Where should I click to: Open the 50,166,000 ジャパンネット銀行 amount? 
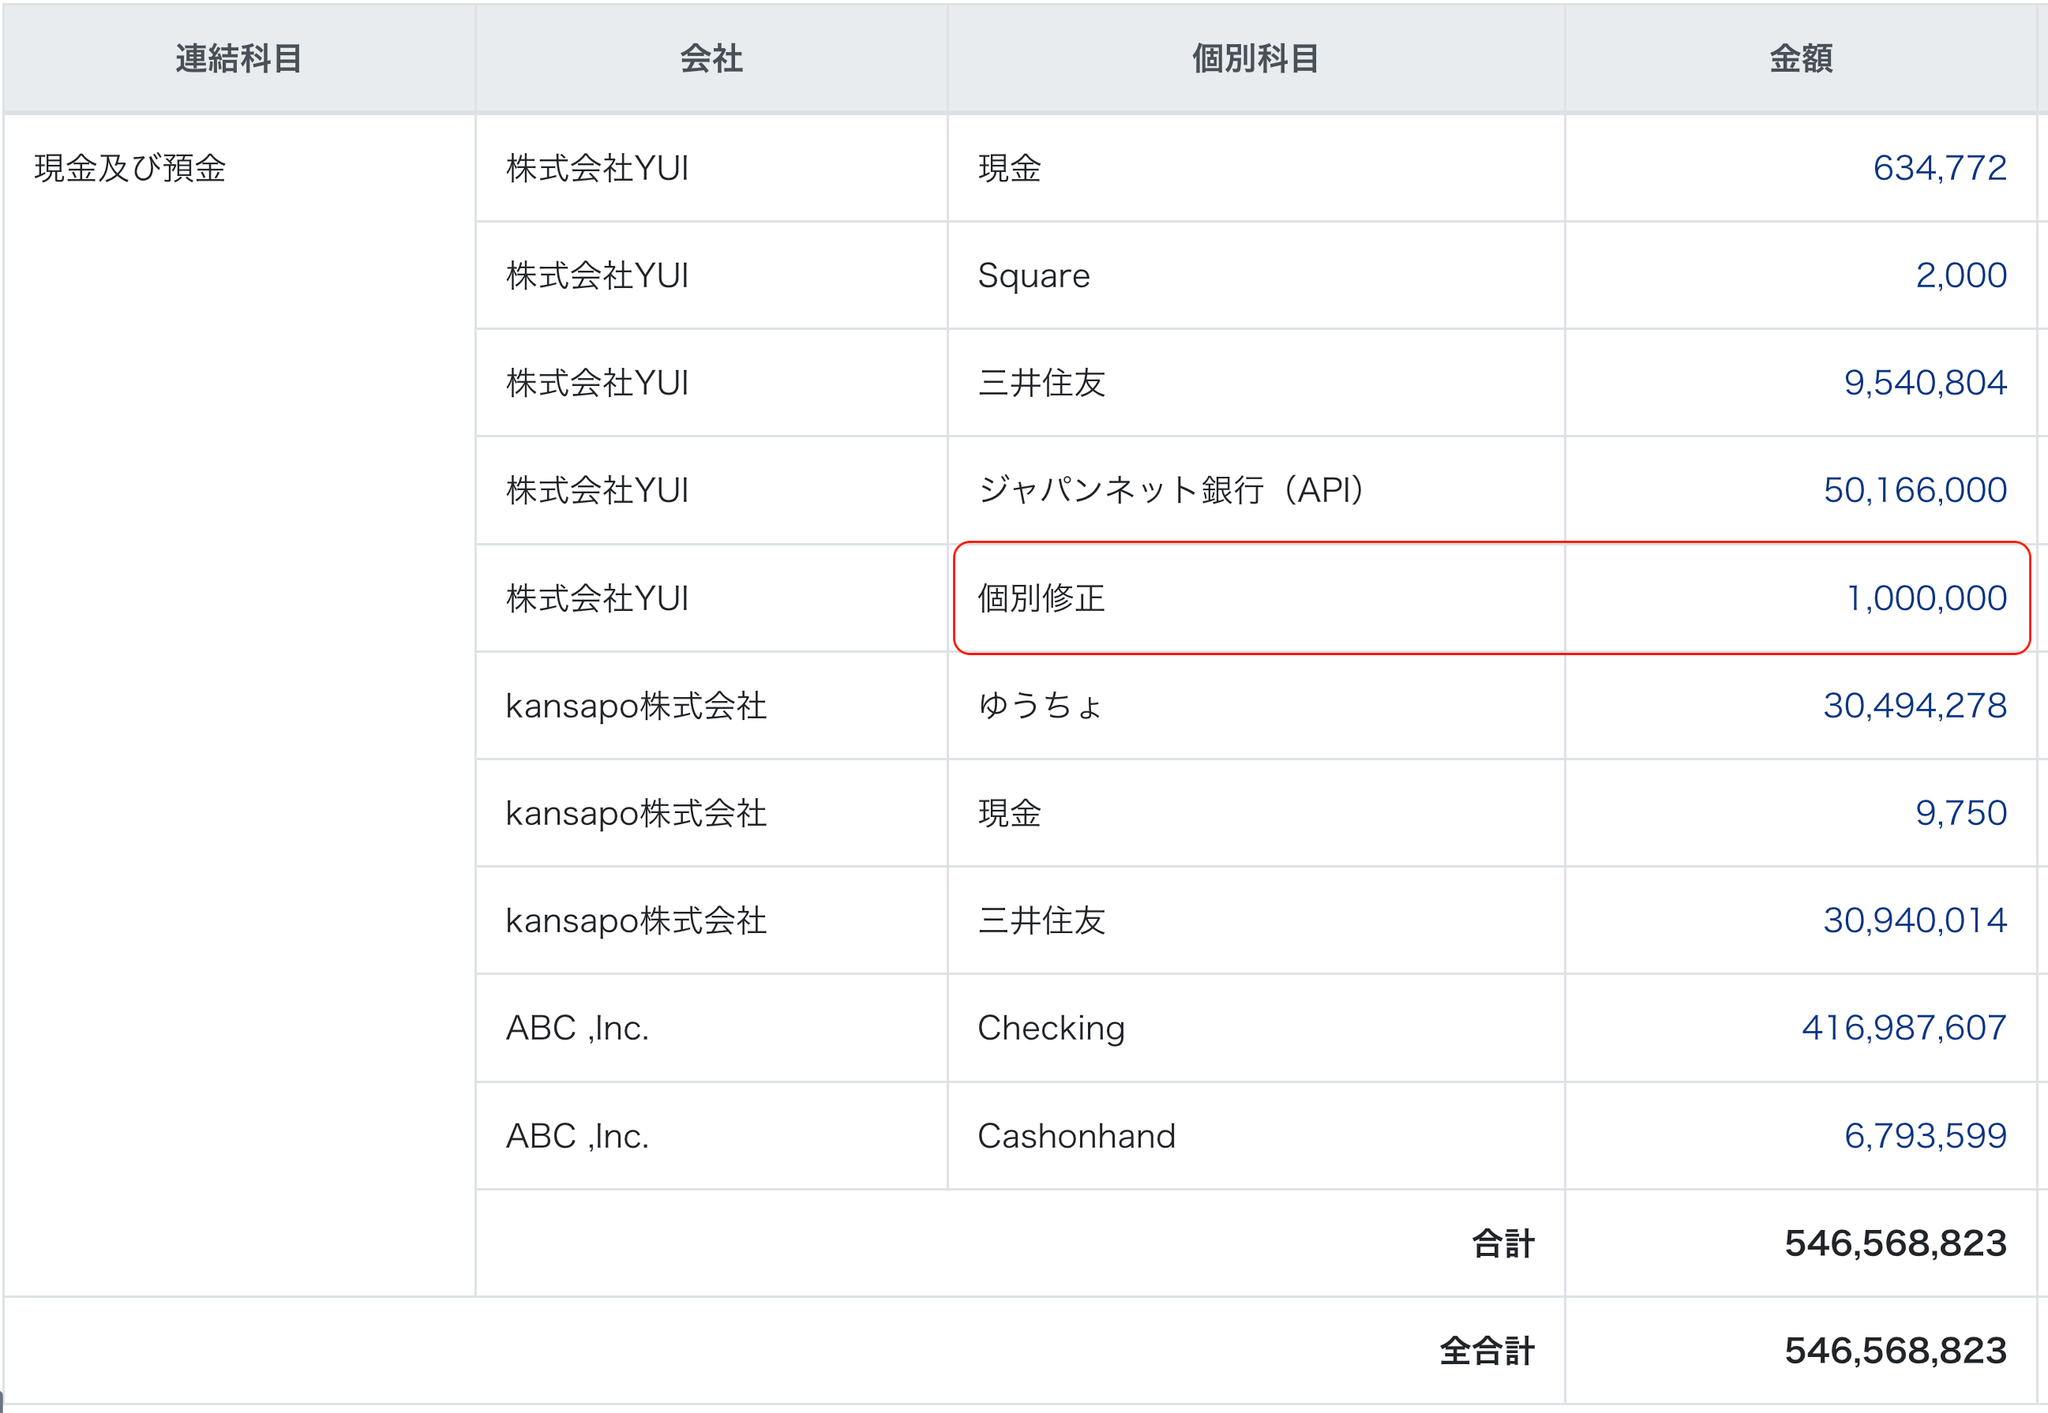click(x=1914, y=490)
